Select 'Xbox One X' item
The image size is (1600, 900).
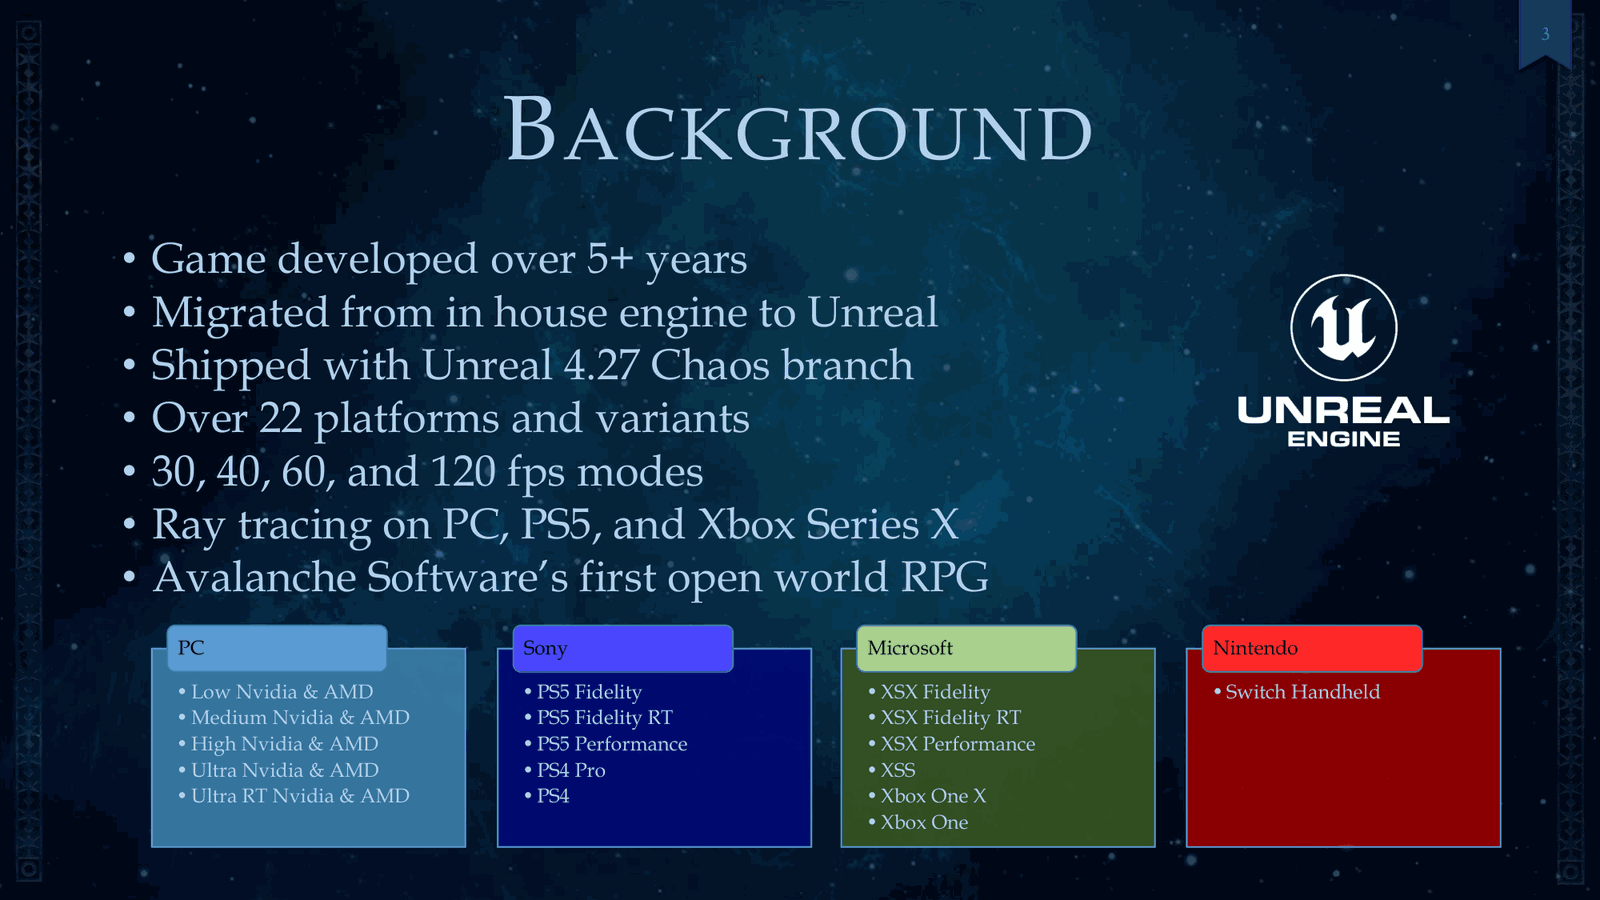coord(933,796)
